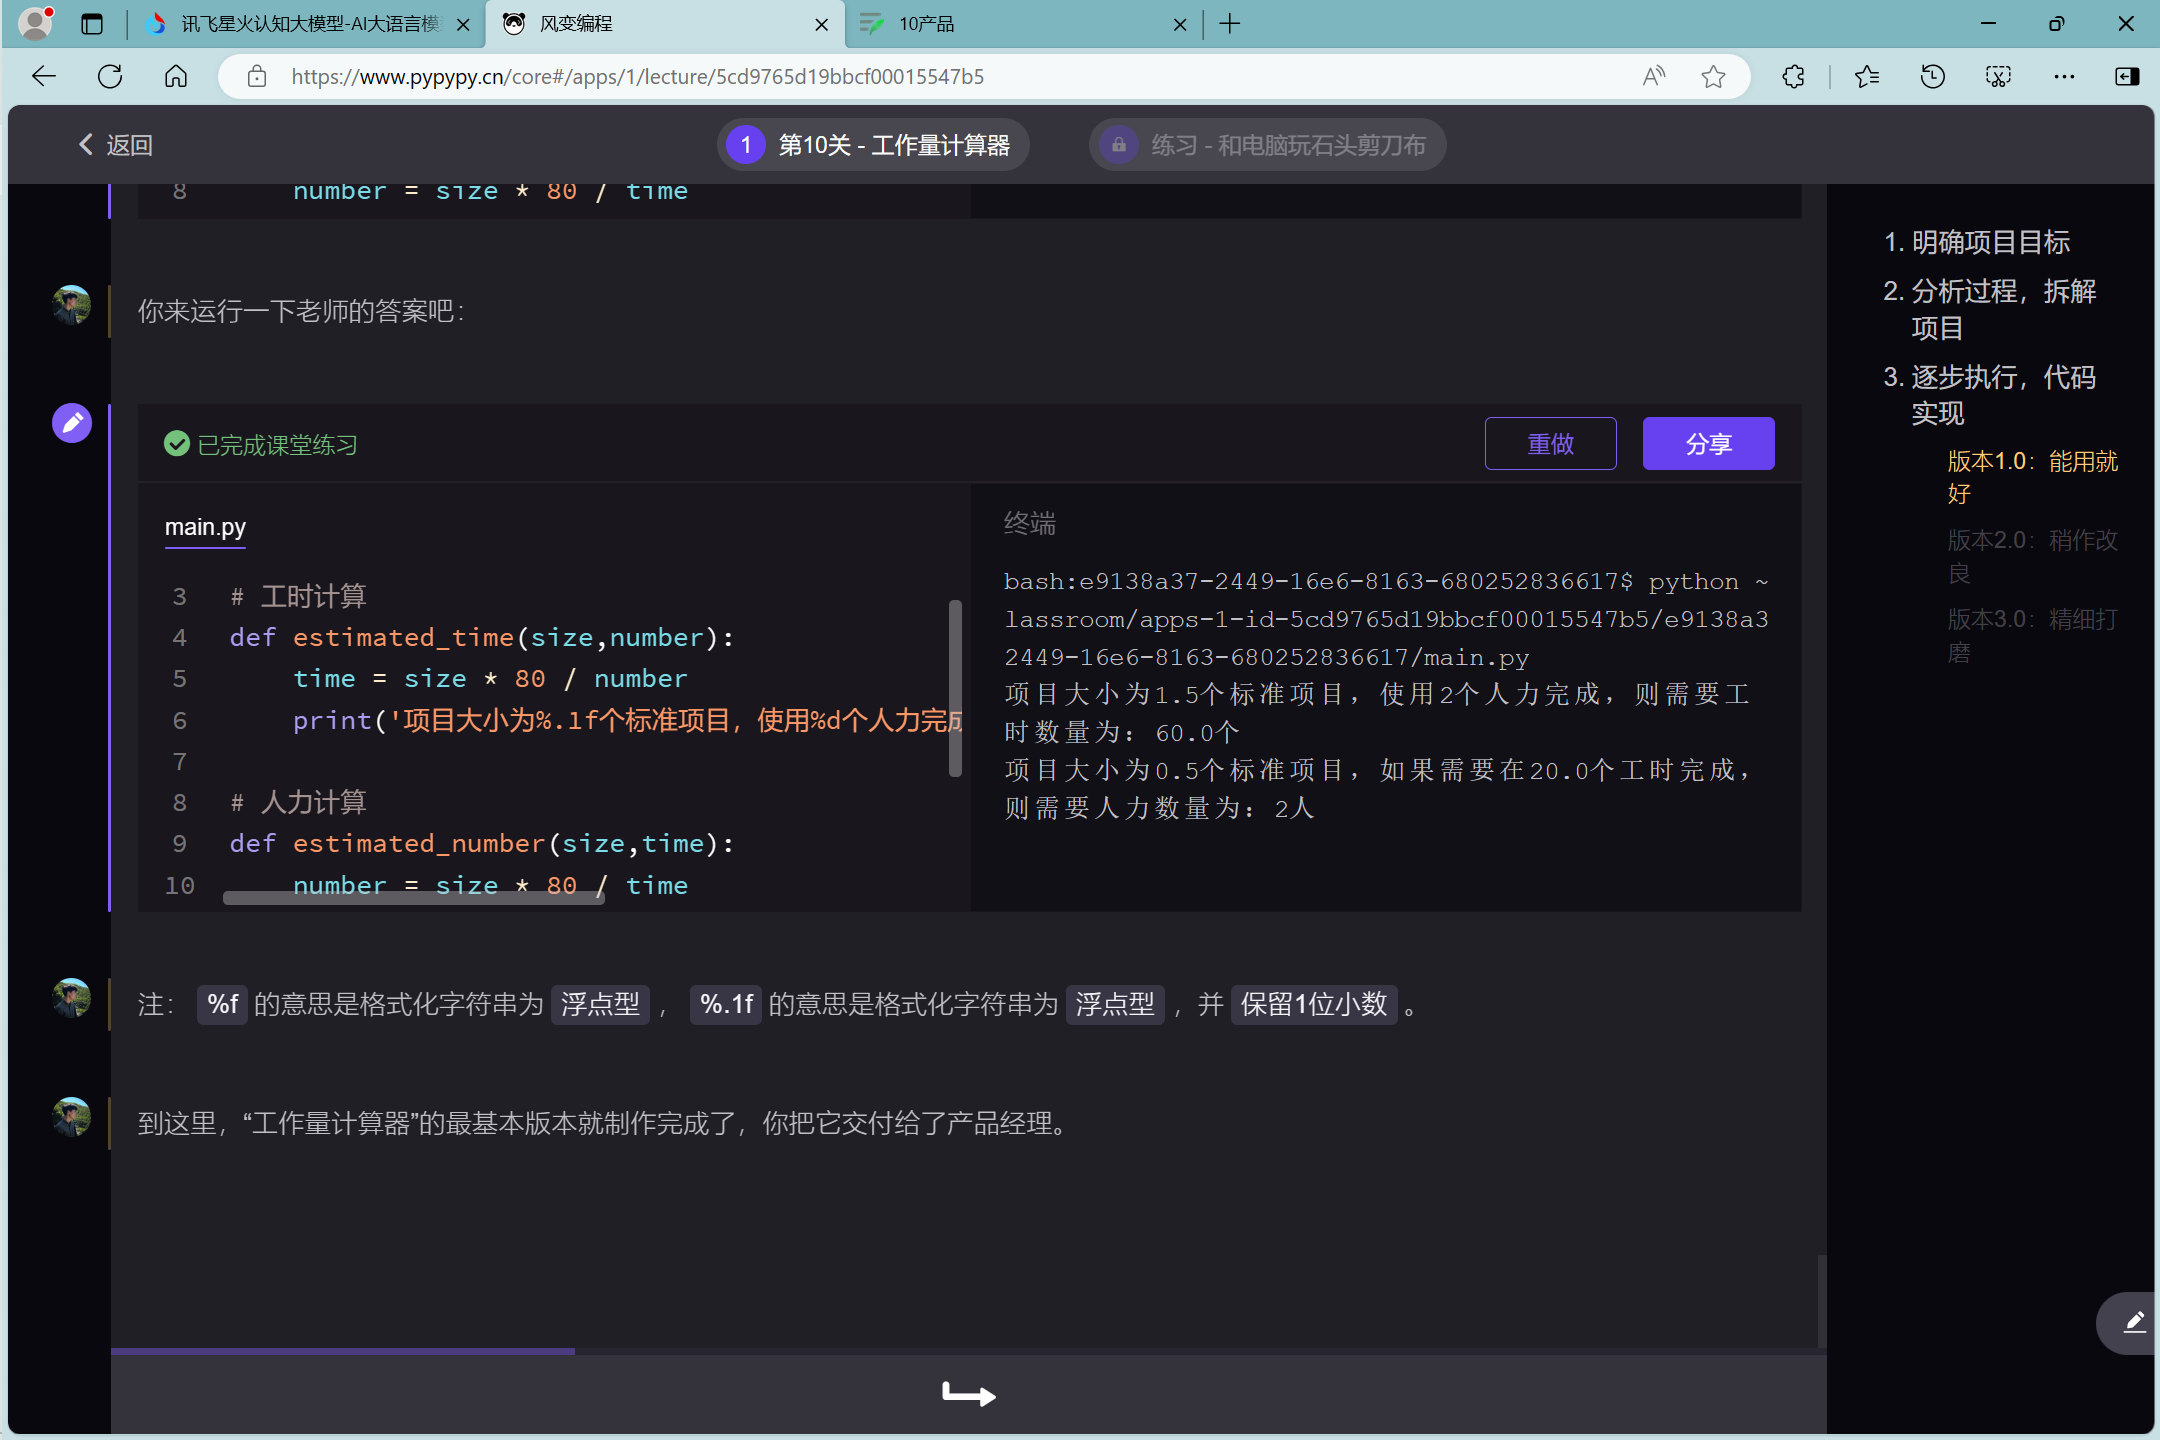2160x1440 pixels.
Task: Select 版本3.0：精细打磨 outline item
Action: pos(2032,636)
